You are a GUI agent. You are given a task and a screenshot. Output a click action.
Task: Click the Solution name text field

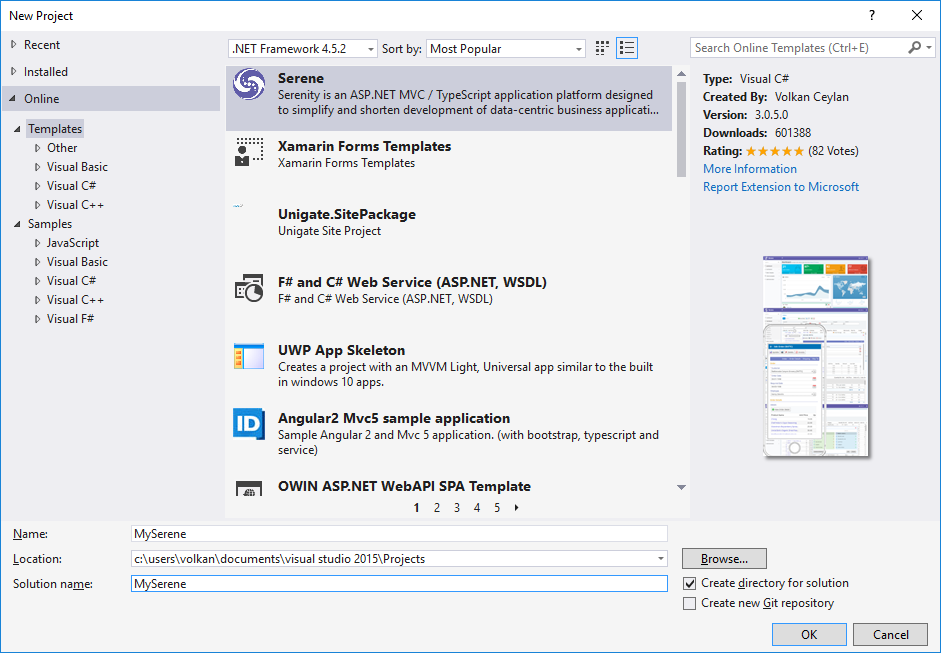[399, 583]
